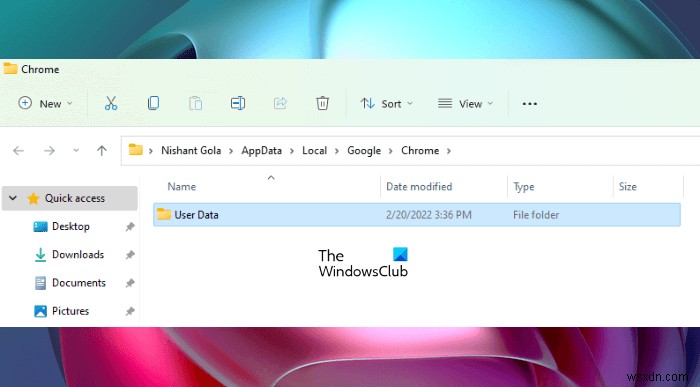Open the View dropdown

pyautogui.click(x=465, y=104)
